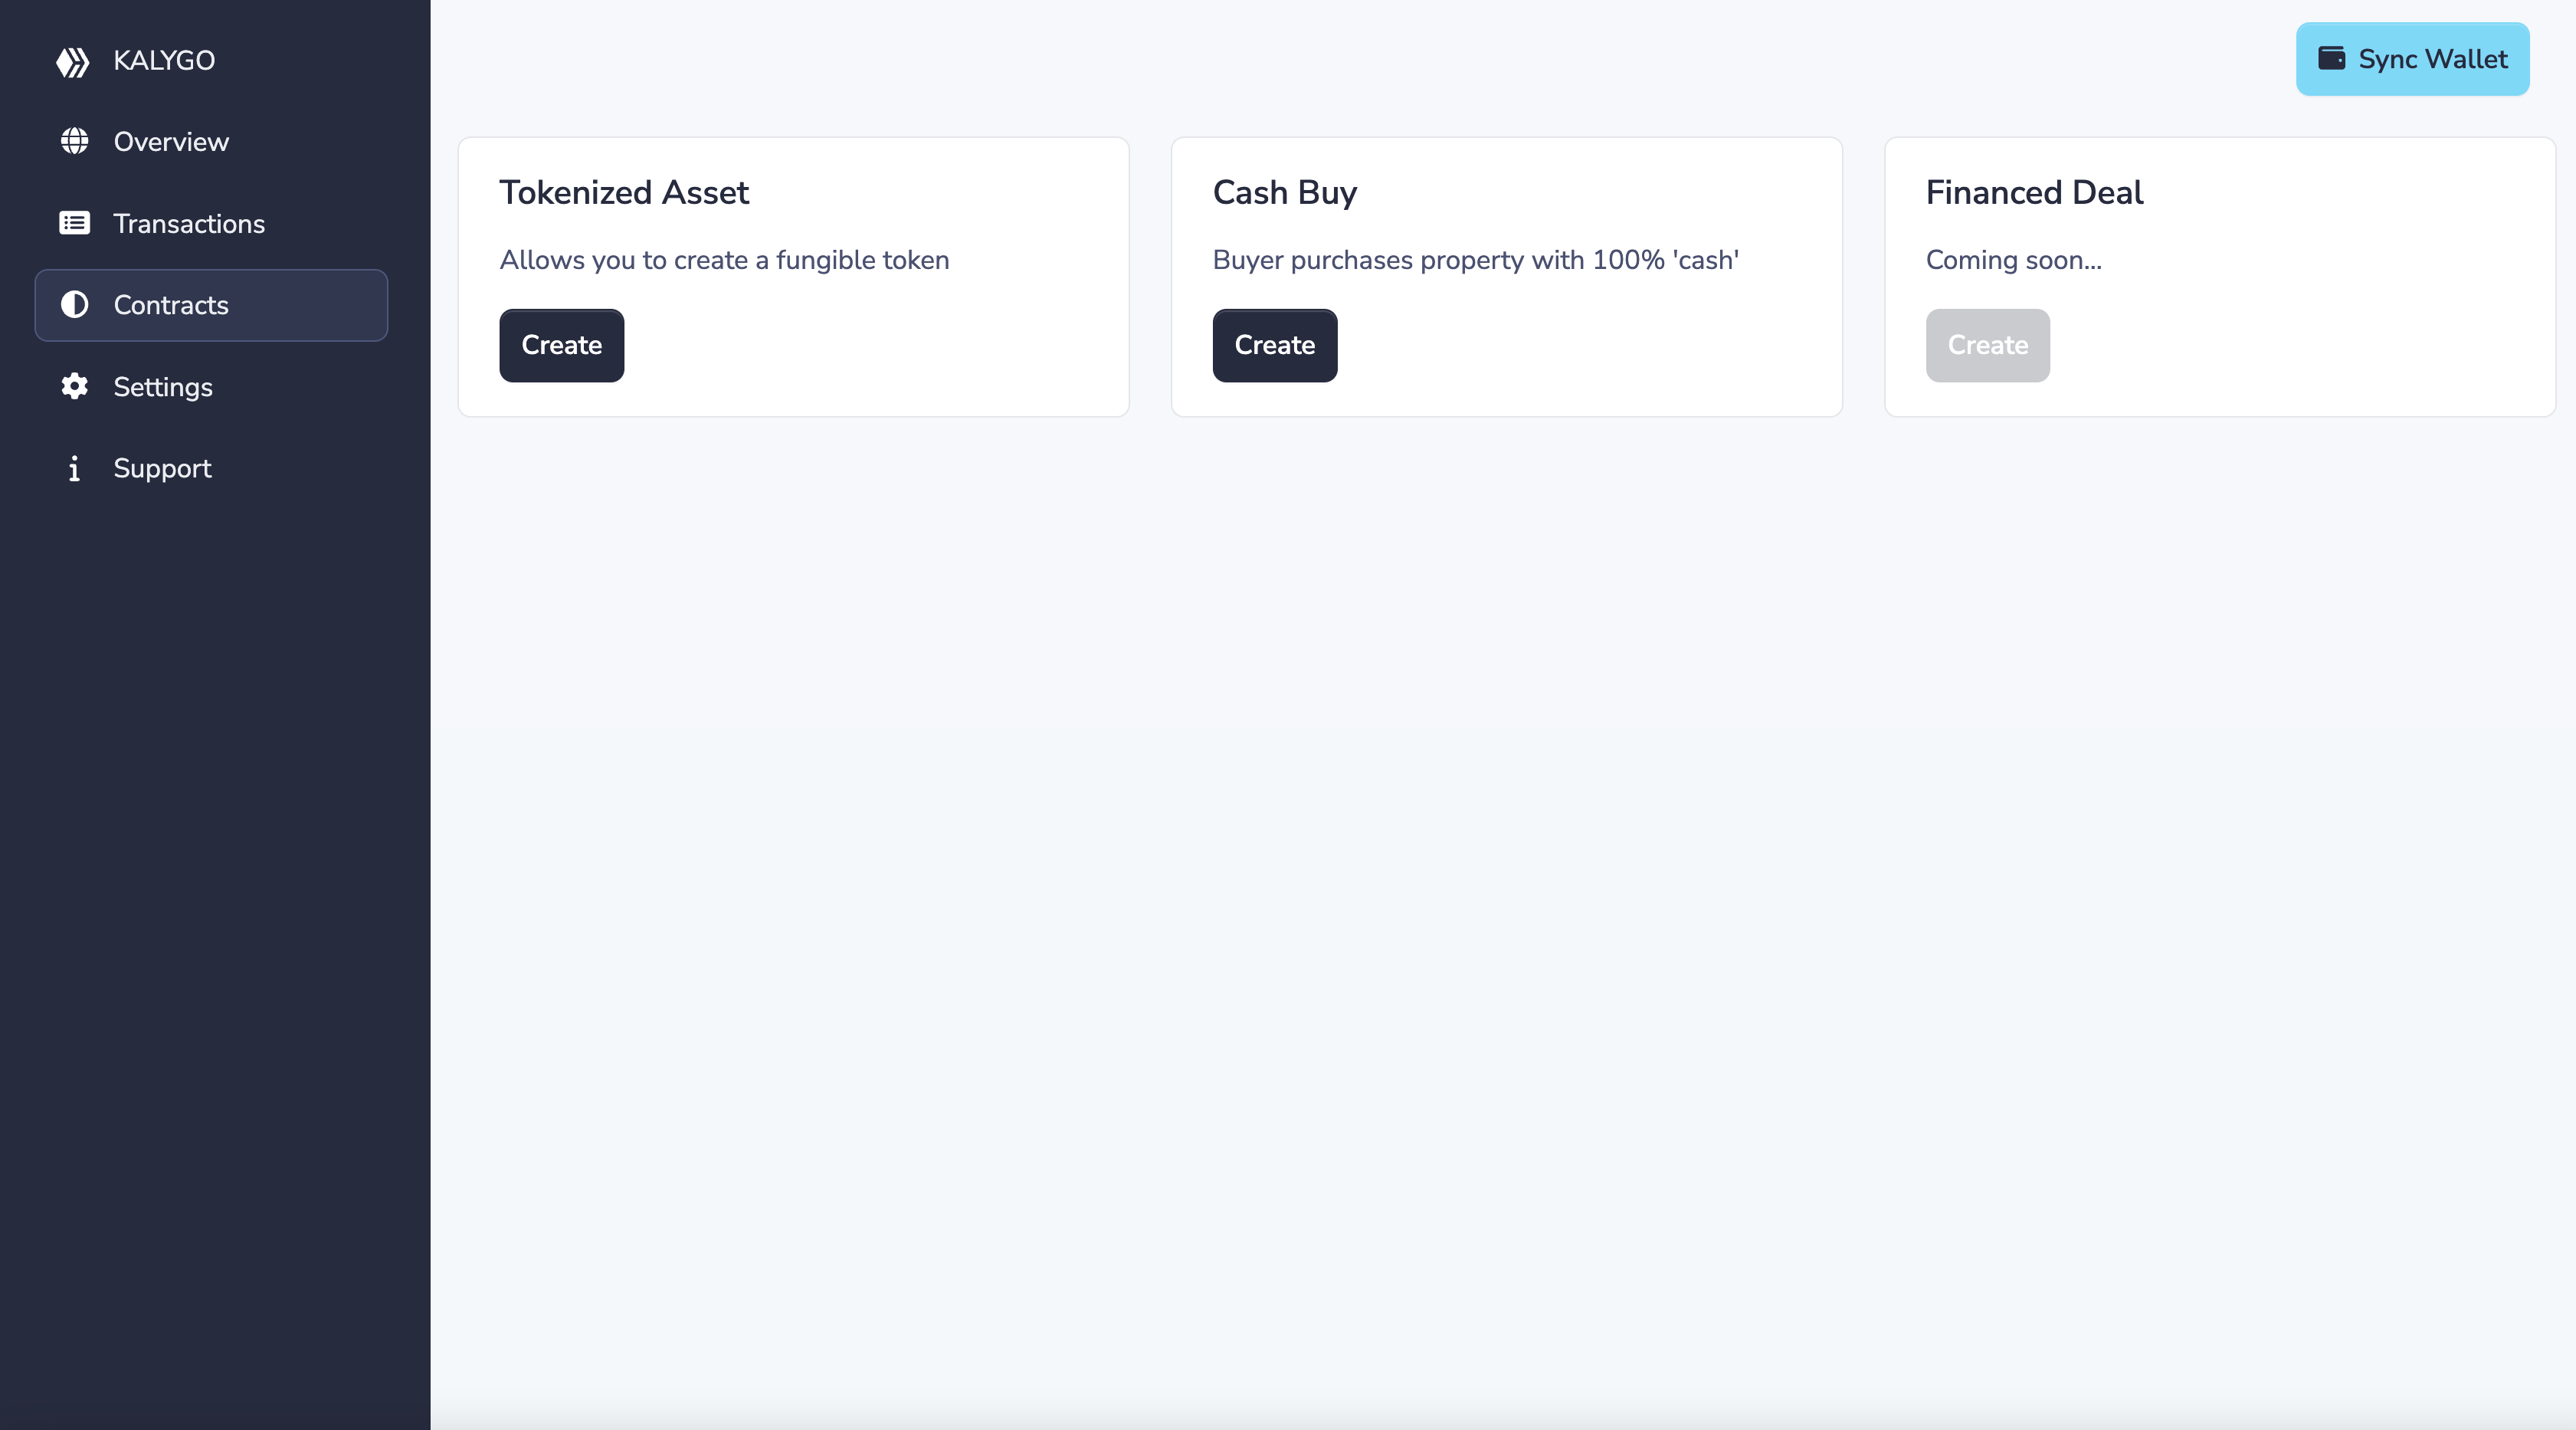Screen dimensions: 2576x1430
Task: Click the Settings gear icon
Action: coord(74,386)
